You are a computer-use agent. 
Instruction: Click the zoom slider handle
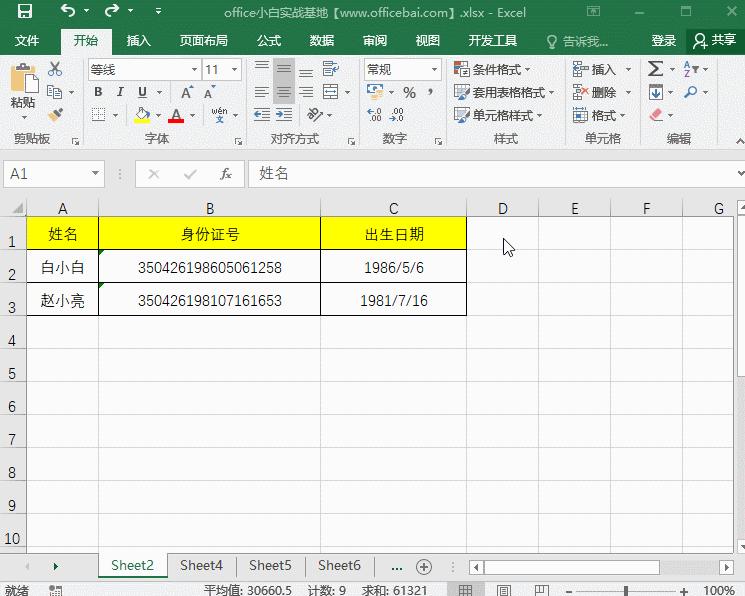[x=626, y=591]
